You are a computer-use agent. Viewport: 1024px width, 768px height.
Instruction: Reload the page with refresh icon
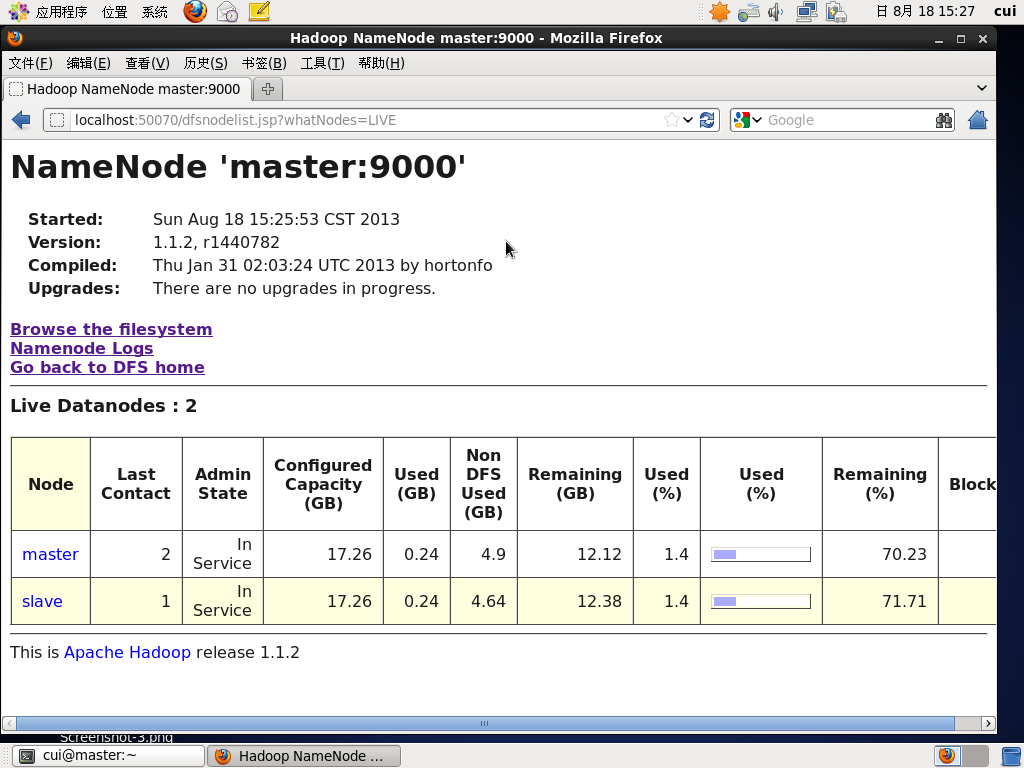[x=707, y=120]
